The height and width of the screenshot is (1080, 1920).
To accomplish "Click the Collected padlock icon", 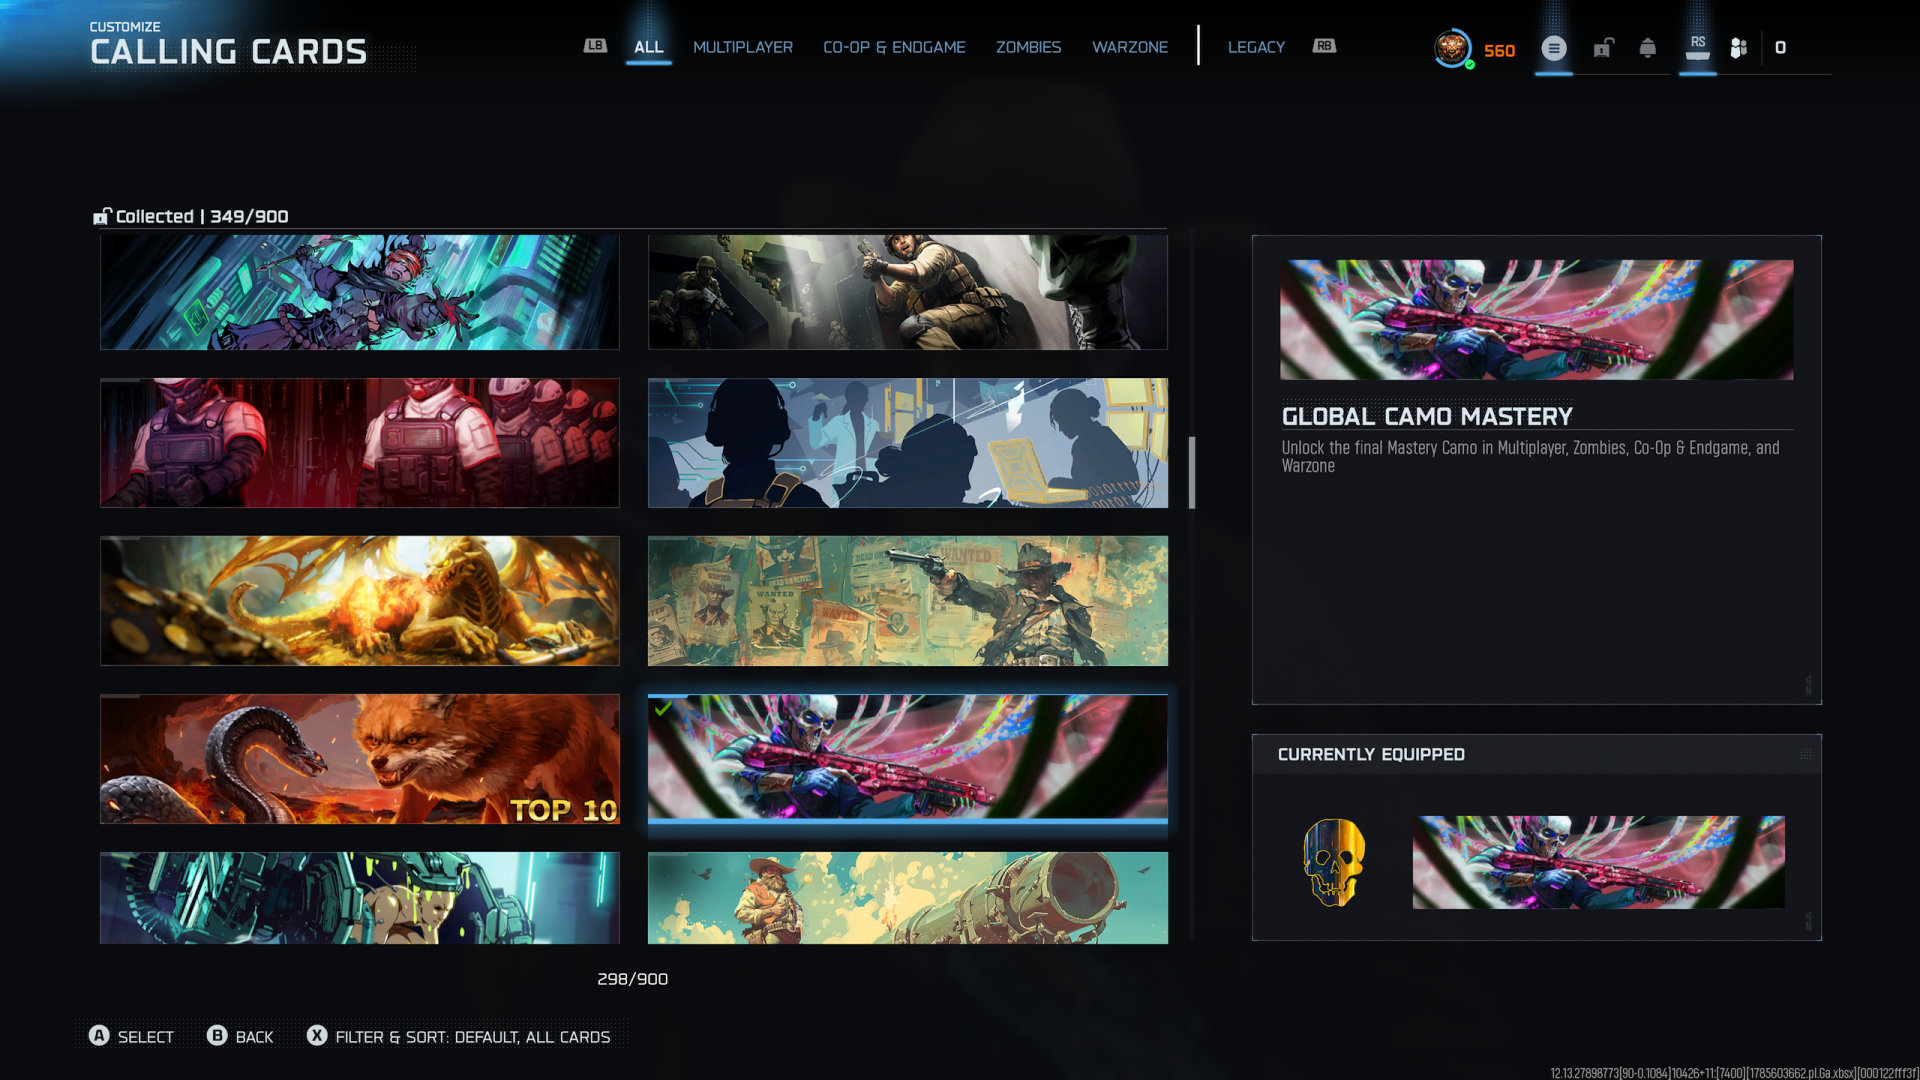I will [x=102, y=216].
